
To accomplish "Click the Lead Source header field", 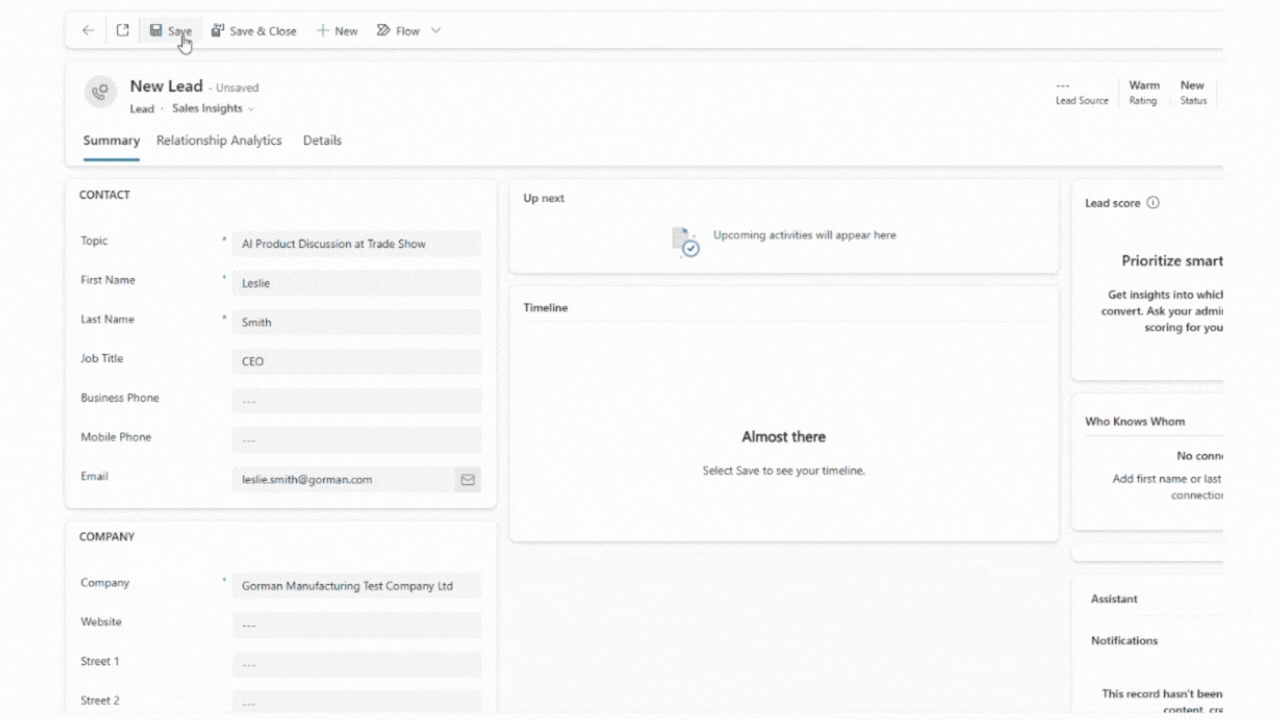I will [1082, 93].
